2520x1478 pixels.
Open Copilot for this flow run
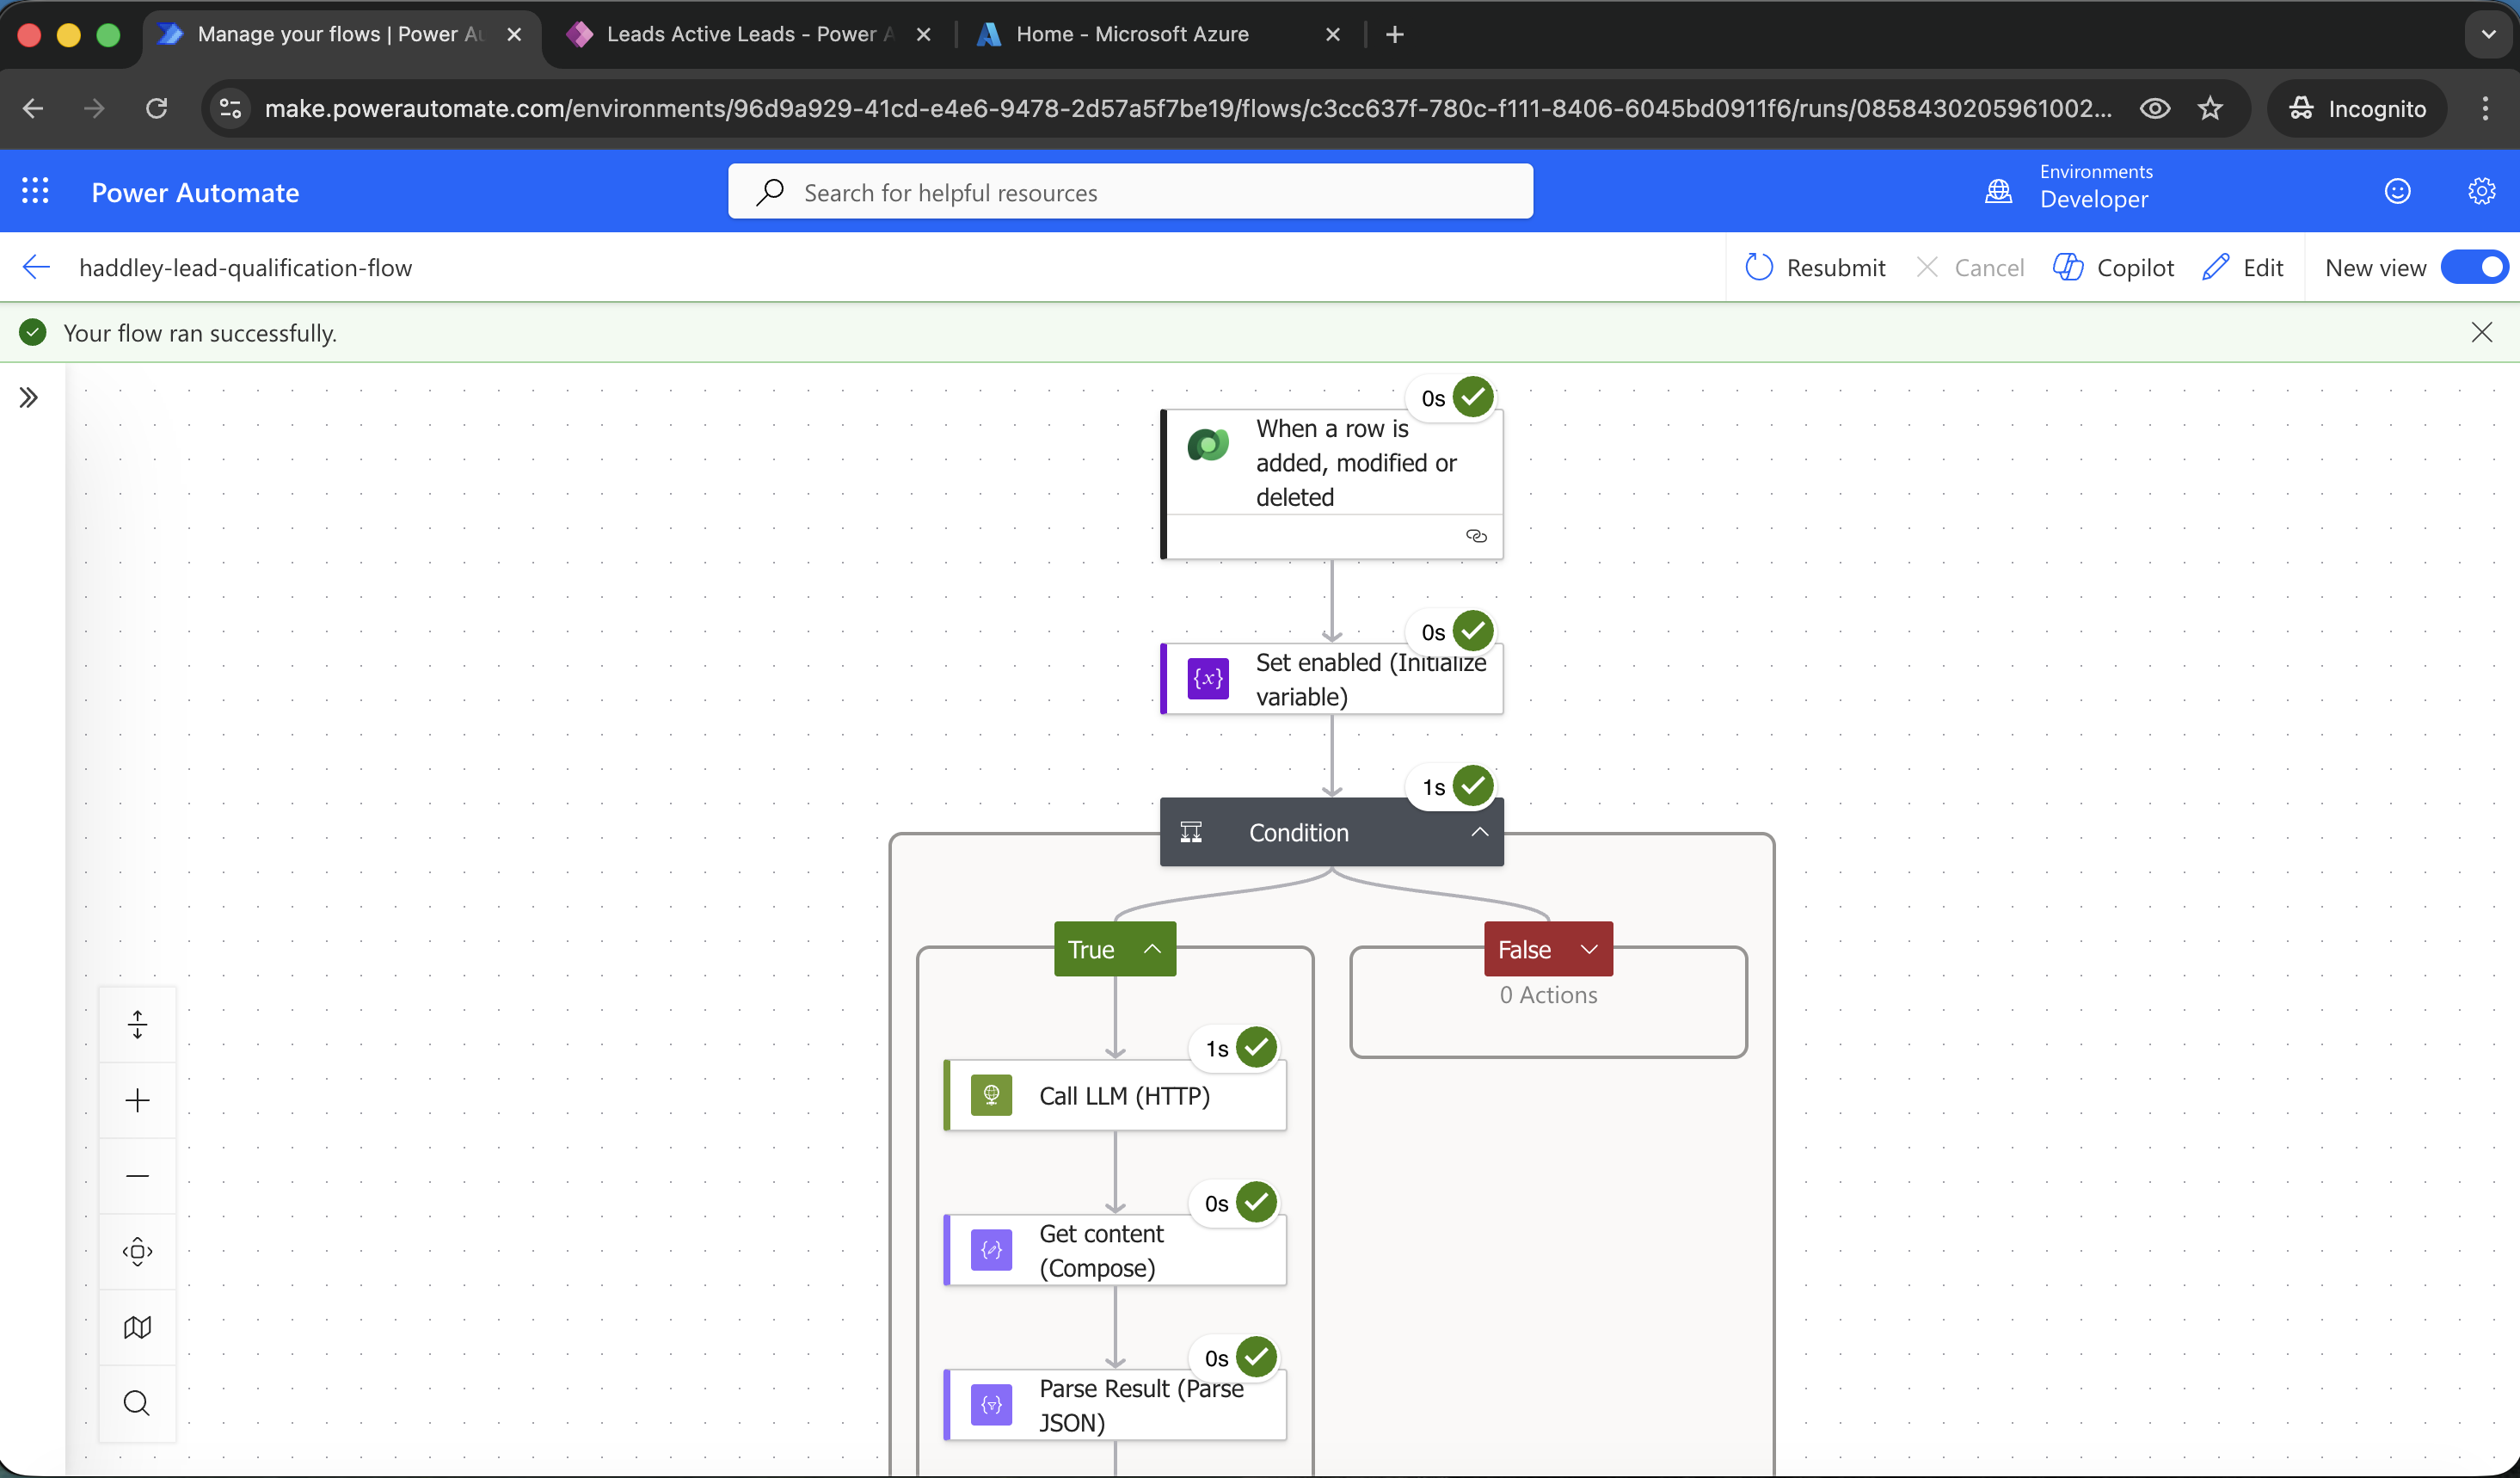[x=2113, y=267]
